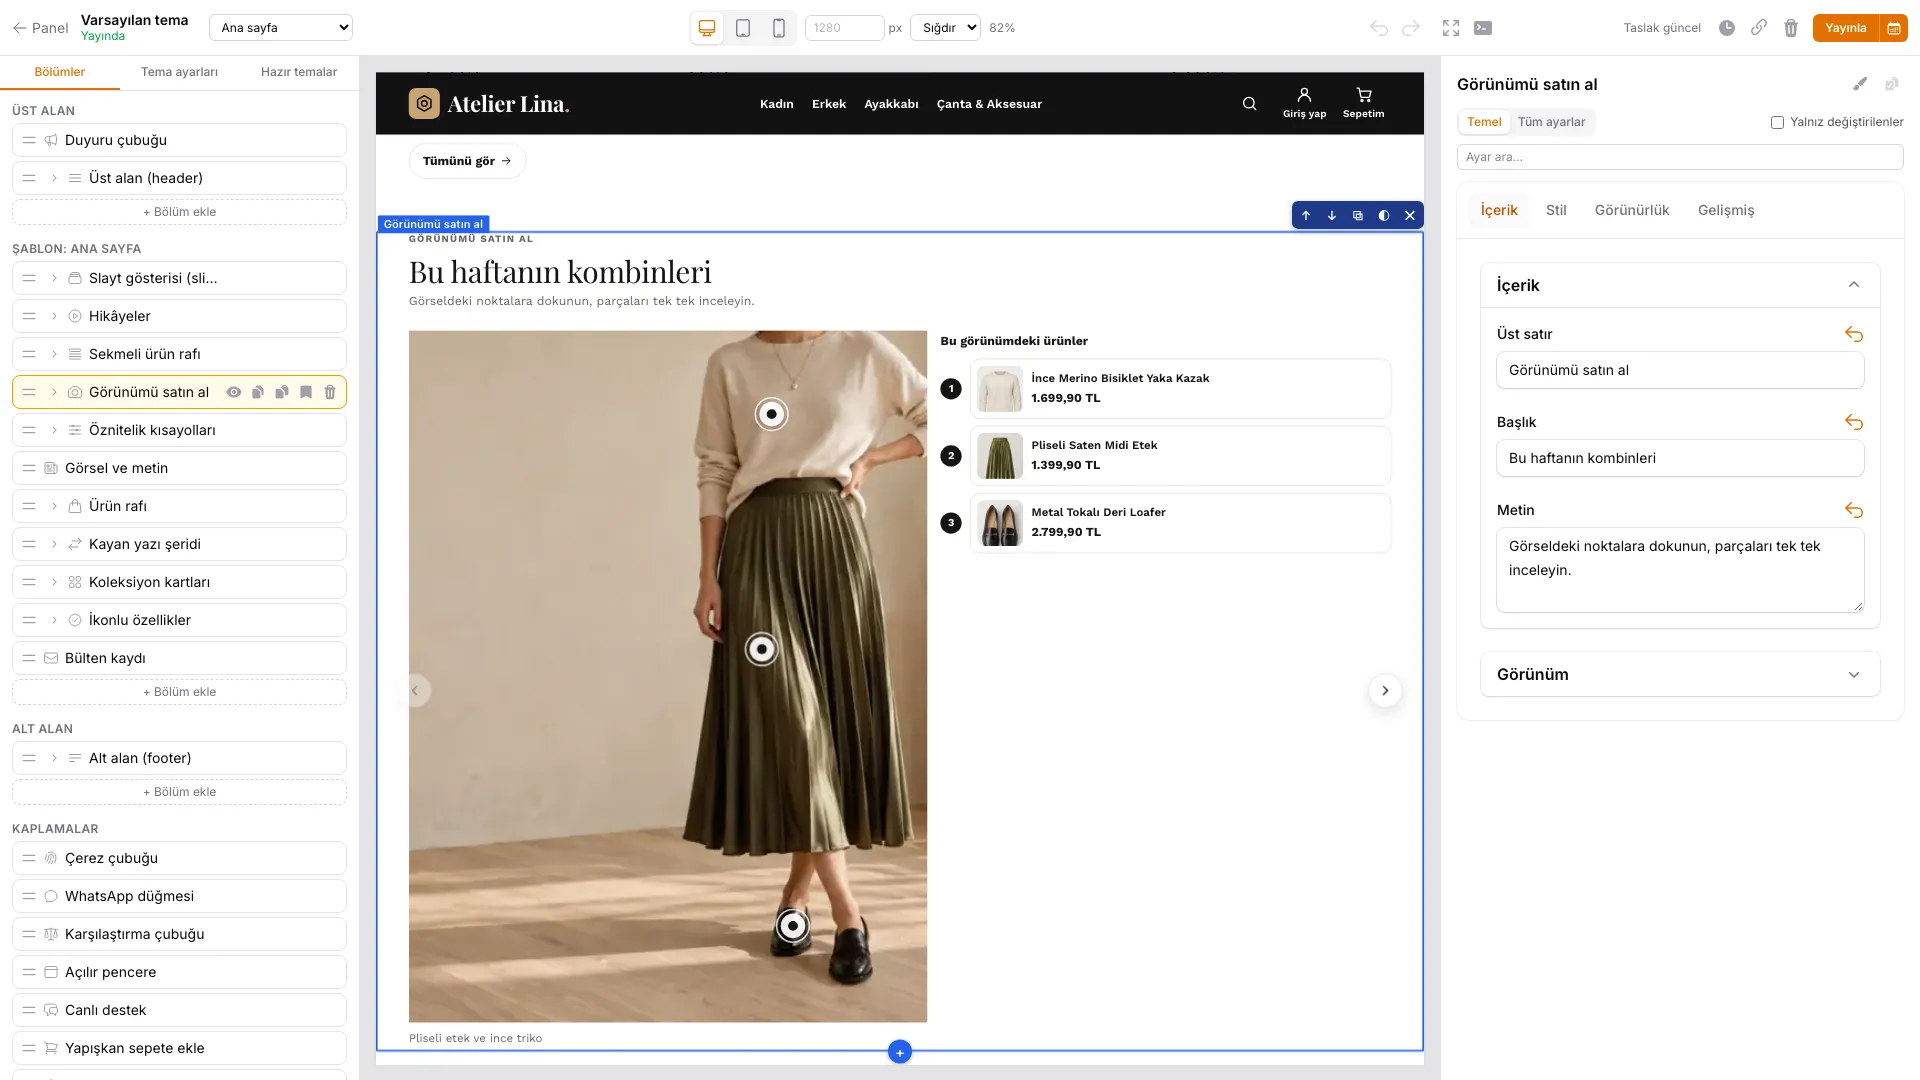Image resolution: width=1920 pixels, height=1080 pixels.
Task: Open the Hazır temalar tab
Action: 299,72
